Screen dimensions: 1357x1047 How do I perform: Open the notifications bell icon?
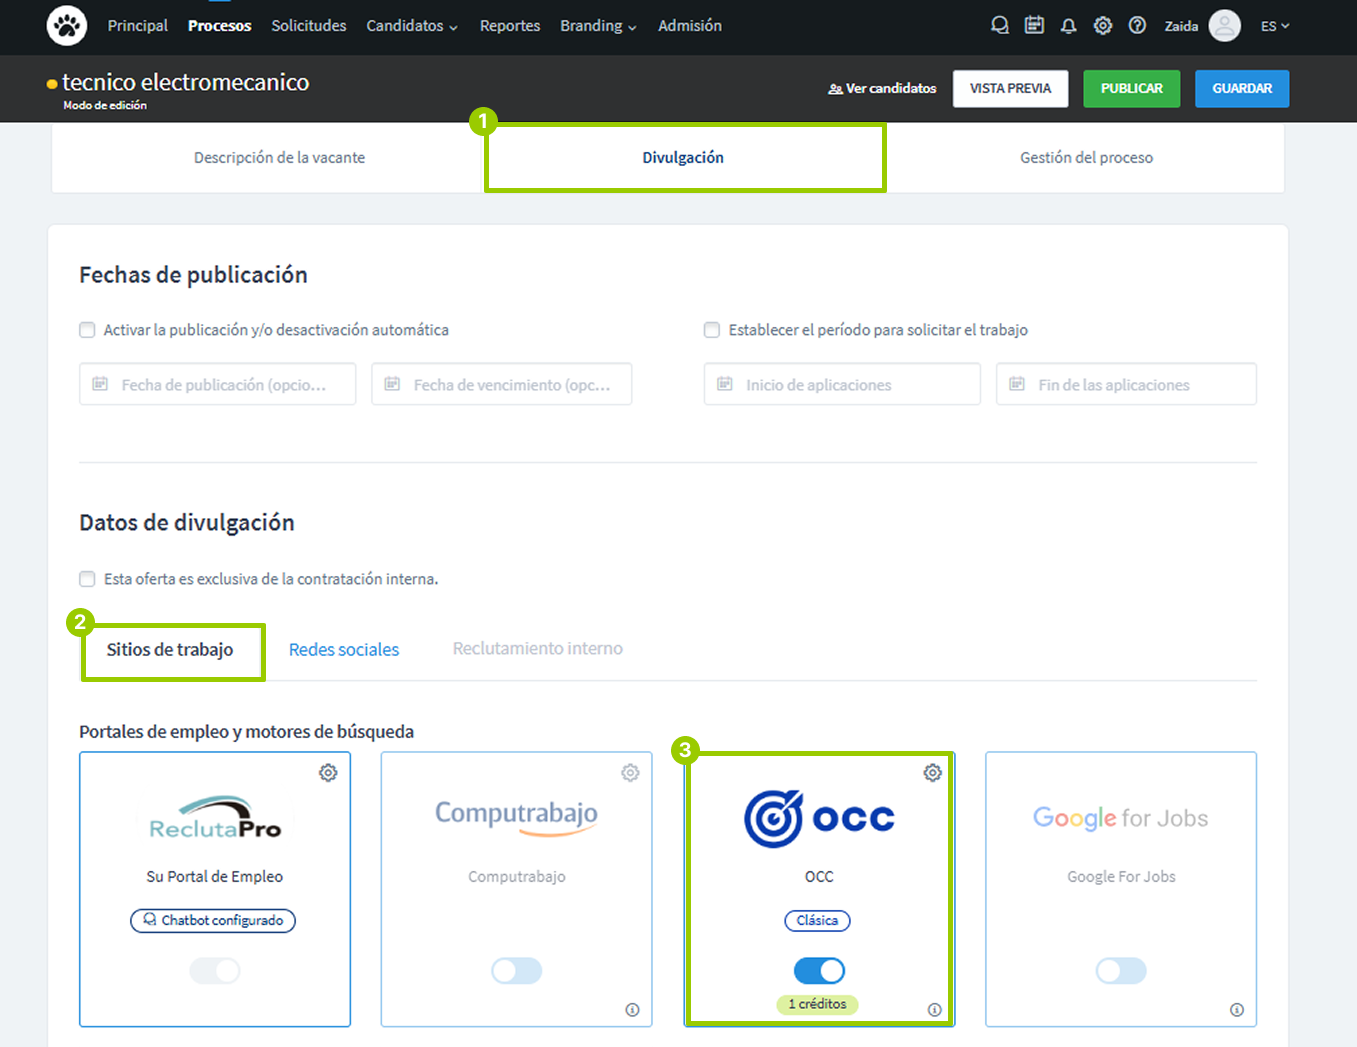point(1068,25)
